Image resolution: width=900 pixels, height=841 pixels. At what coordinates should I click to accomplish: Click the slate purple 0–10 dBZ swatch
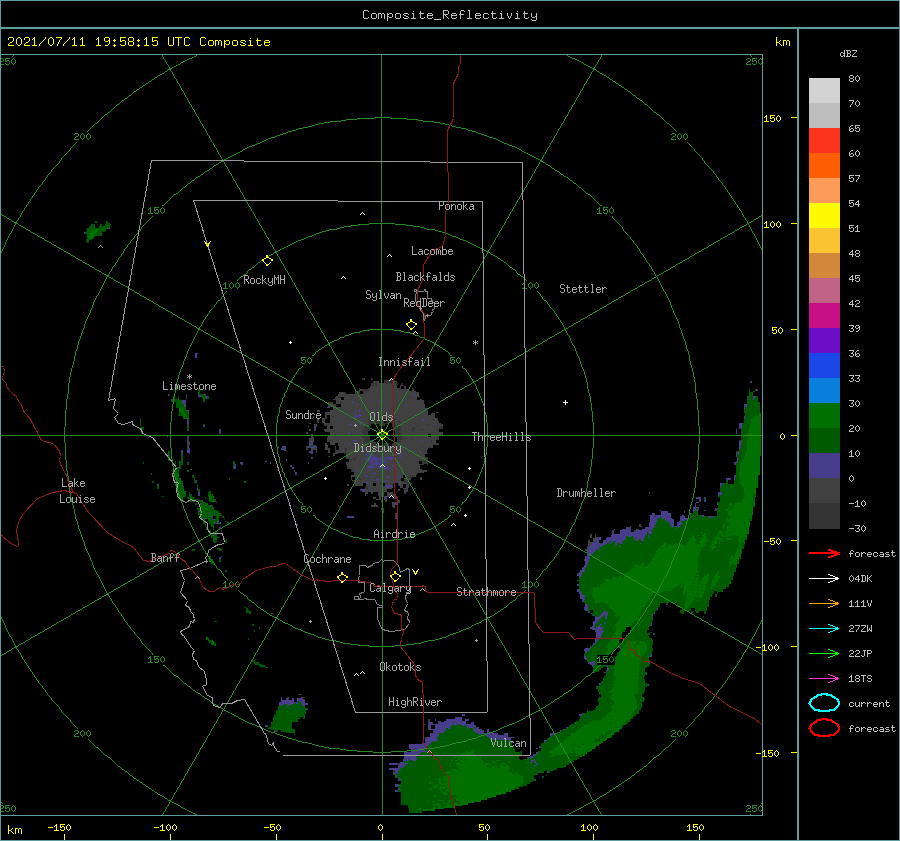pyautogui.click(x=824, y=466)
